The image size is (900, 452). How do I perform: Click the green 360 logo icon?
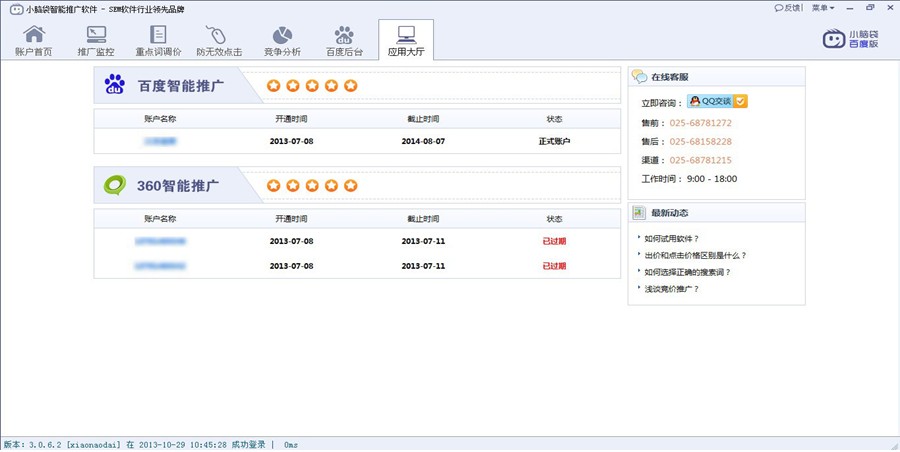click(x=115, y=185)
